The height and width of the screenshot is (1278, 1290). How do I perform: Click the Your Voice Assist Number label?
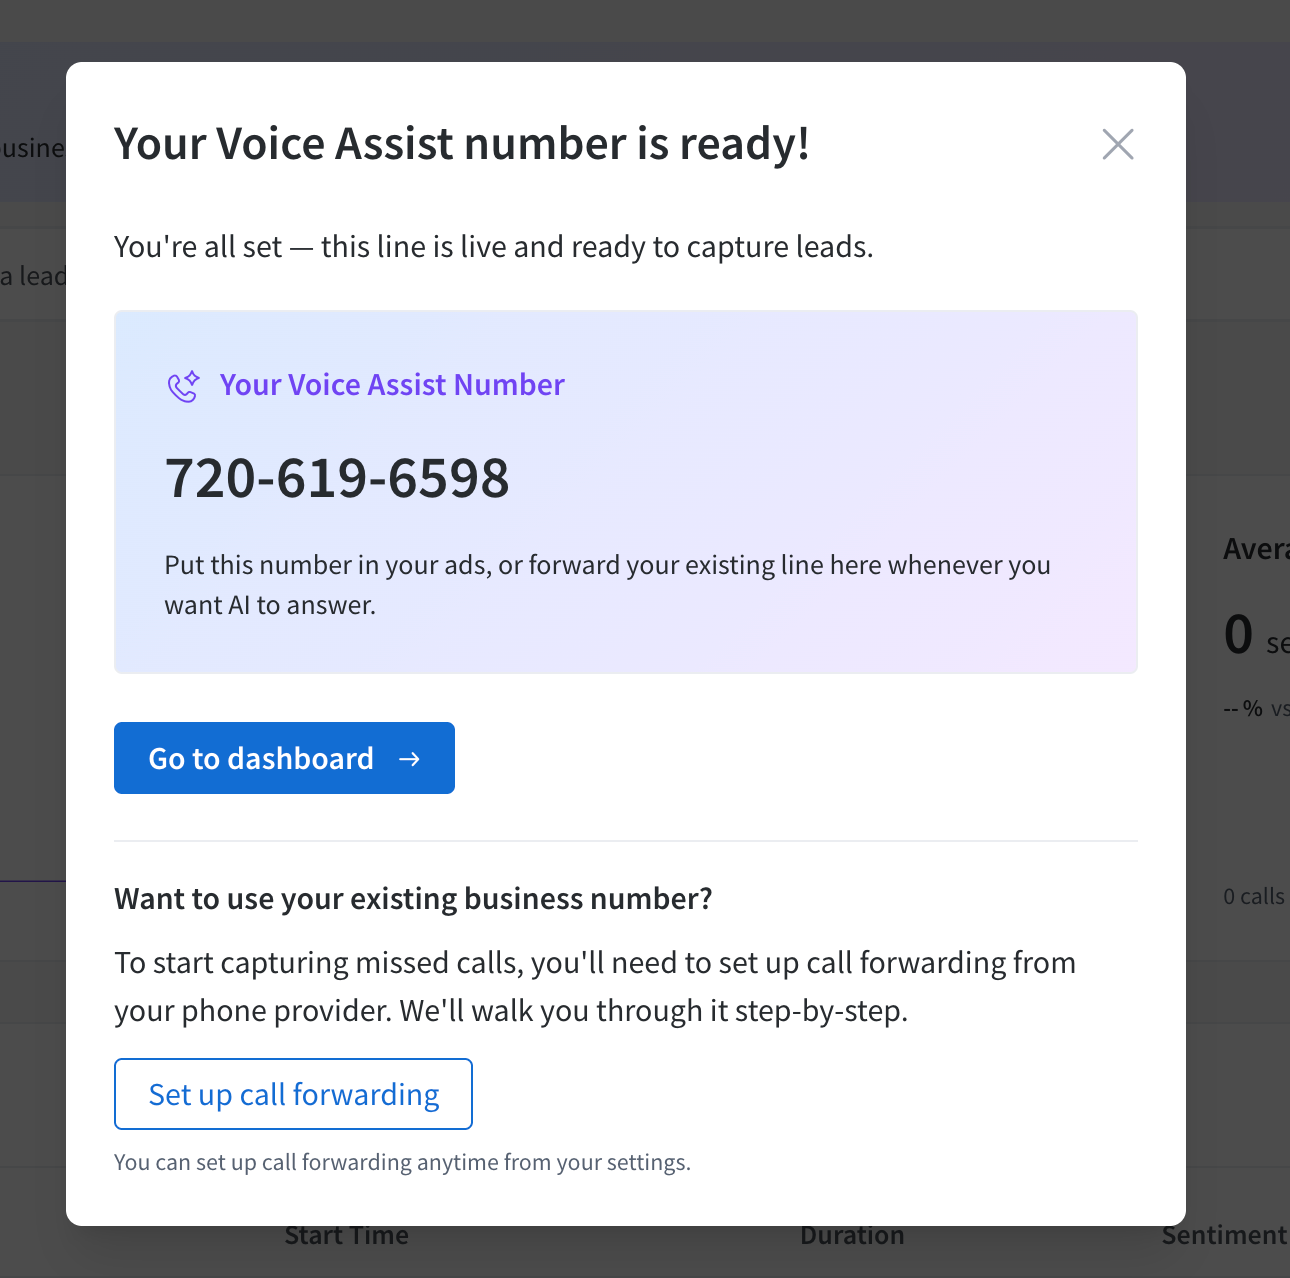point(392,384)
